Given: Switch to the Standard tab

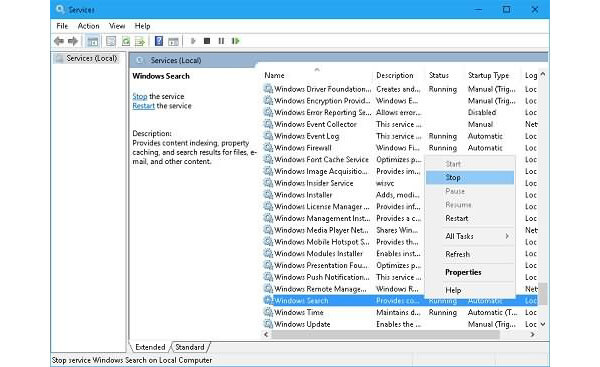Looking at the screenshot, I should point(190,347).
